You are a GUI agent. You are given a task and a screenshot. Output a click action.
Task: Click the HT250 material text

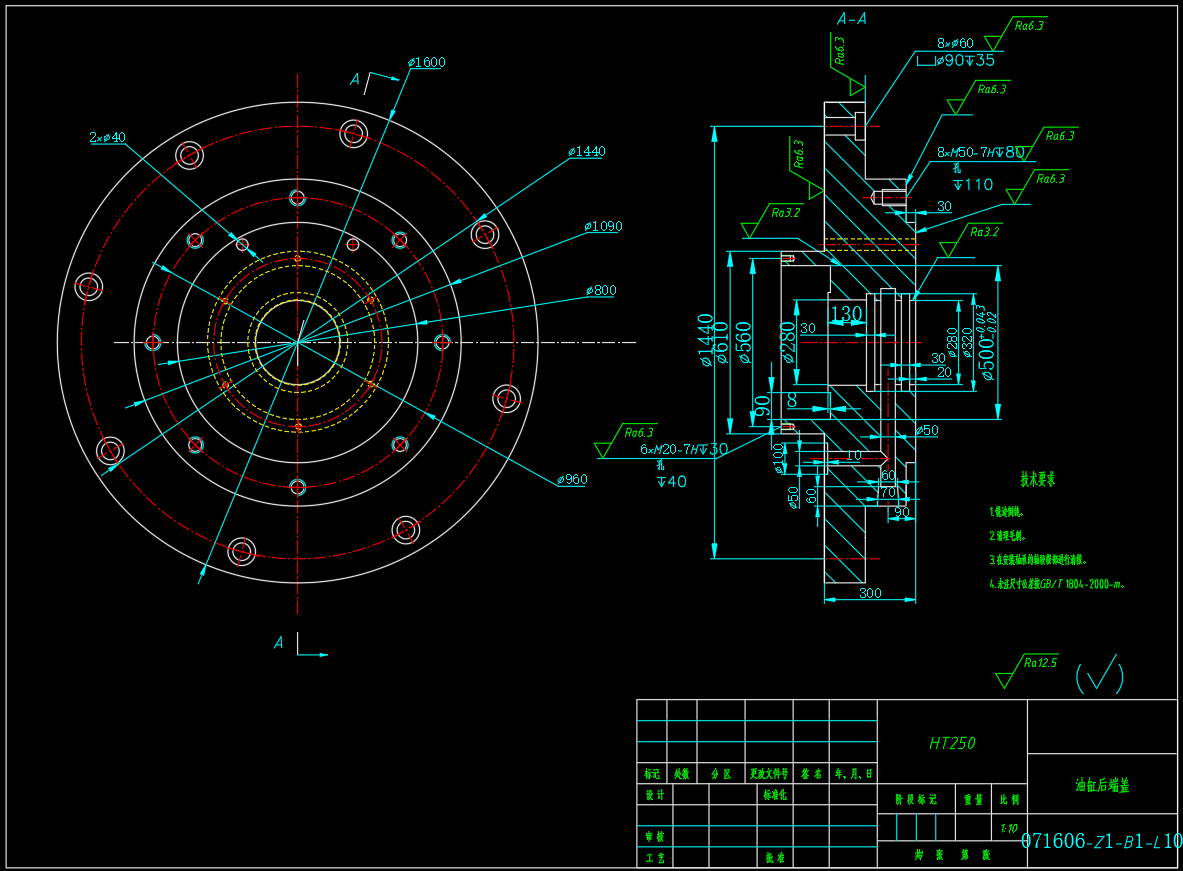(951, 743)
